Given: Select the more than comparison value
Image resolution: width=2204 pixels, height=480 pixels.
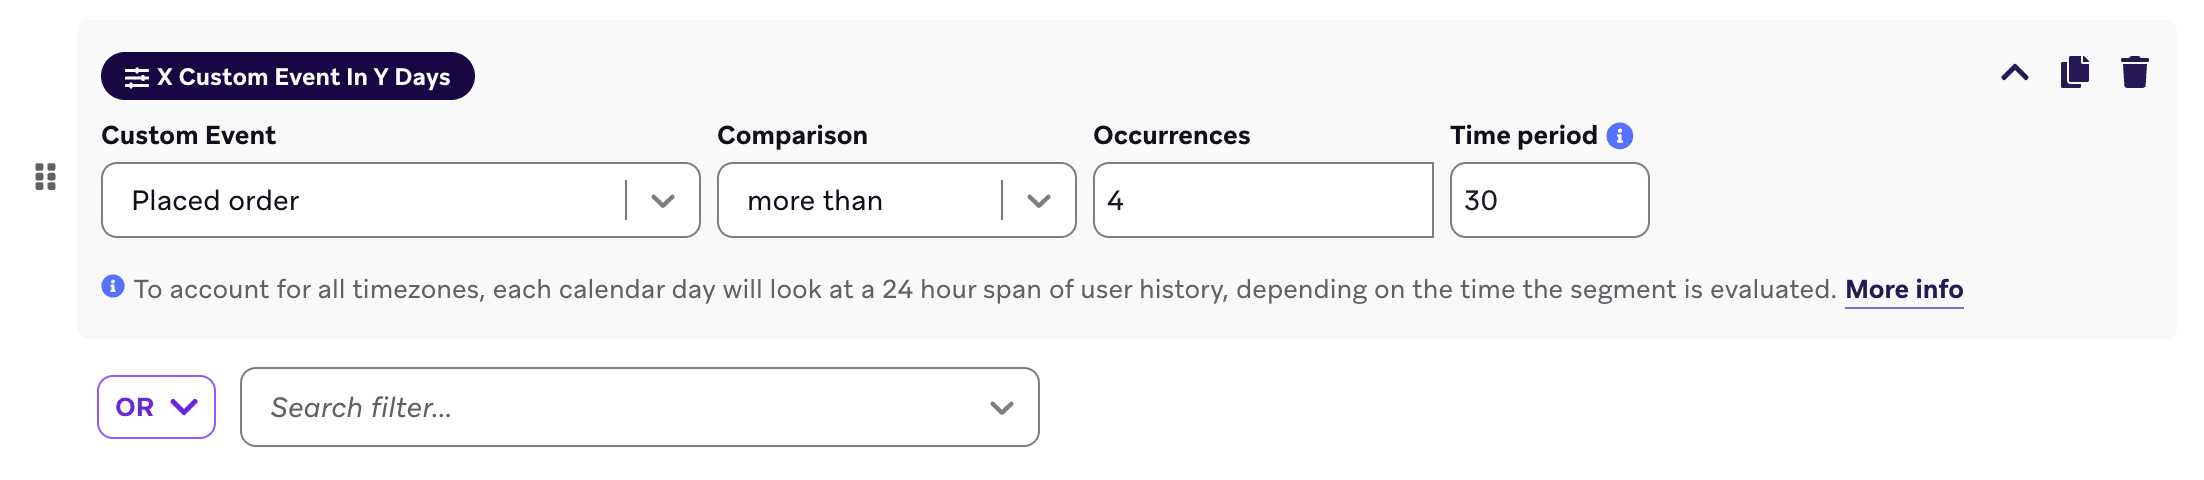Looking at the screenshot, I should click(815, 201).
